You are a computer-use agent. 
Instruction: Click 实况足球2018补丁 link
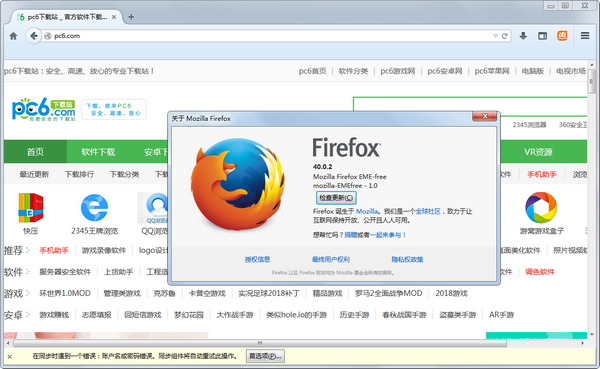[x=269, y=293]
